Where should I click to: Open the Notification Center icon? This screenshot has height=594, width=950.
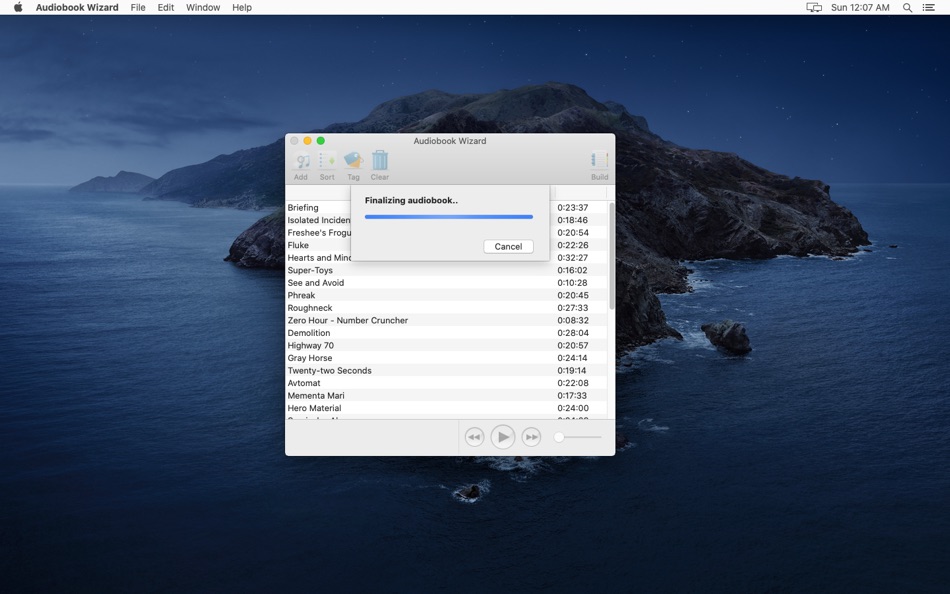point(928,7)
